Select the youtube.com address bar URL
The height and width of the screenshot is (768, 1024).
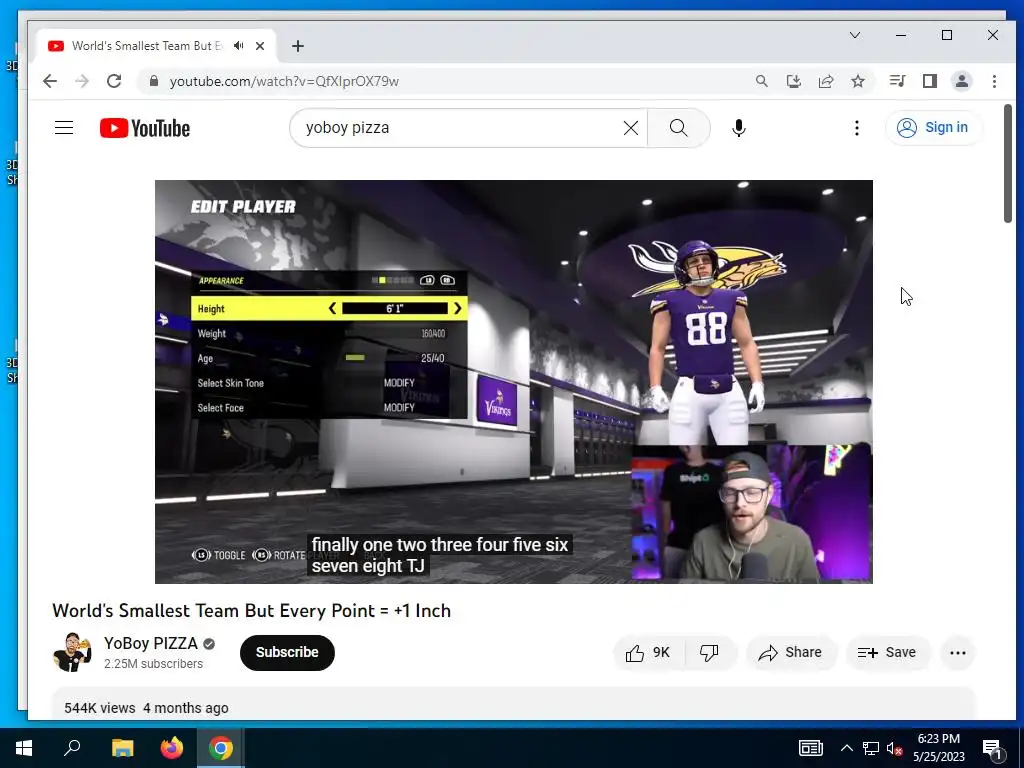(284, 81)
